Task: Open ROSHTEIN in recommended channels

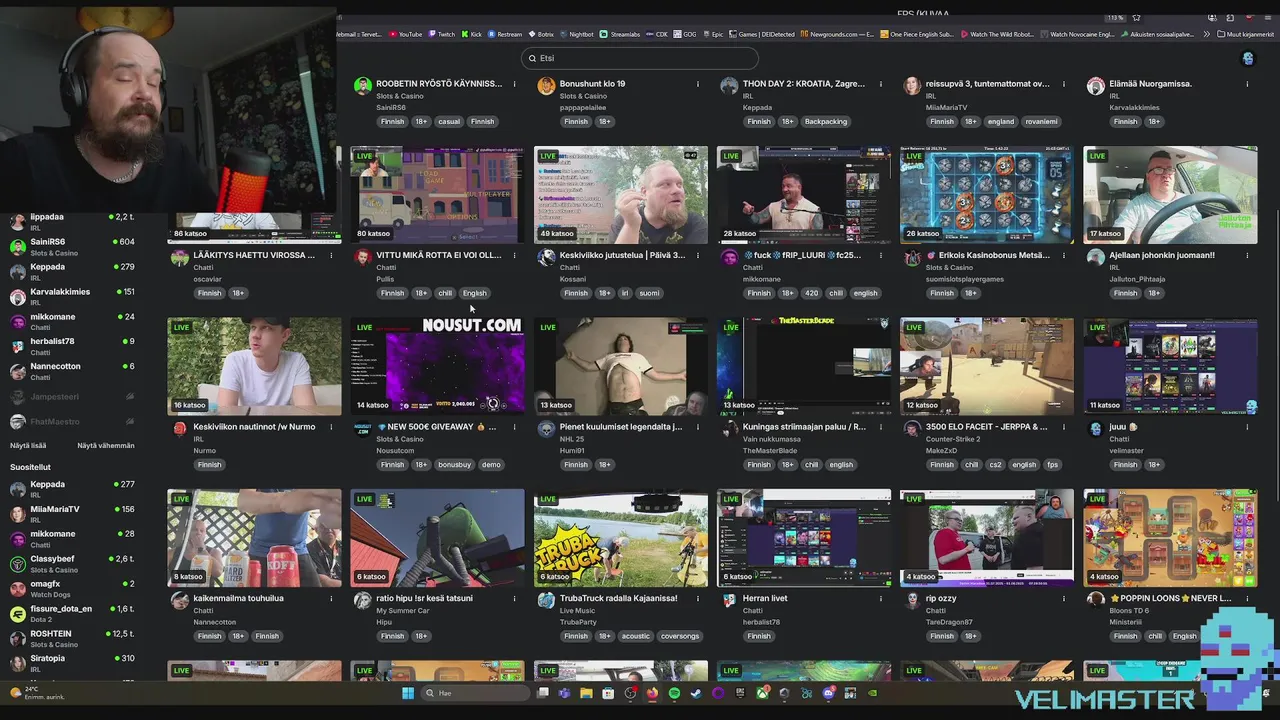Action: 72,638
